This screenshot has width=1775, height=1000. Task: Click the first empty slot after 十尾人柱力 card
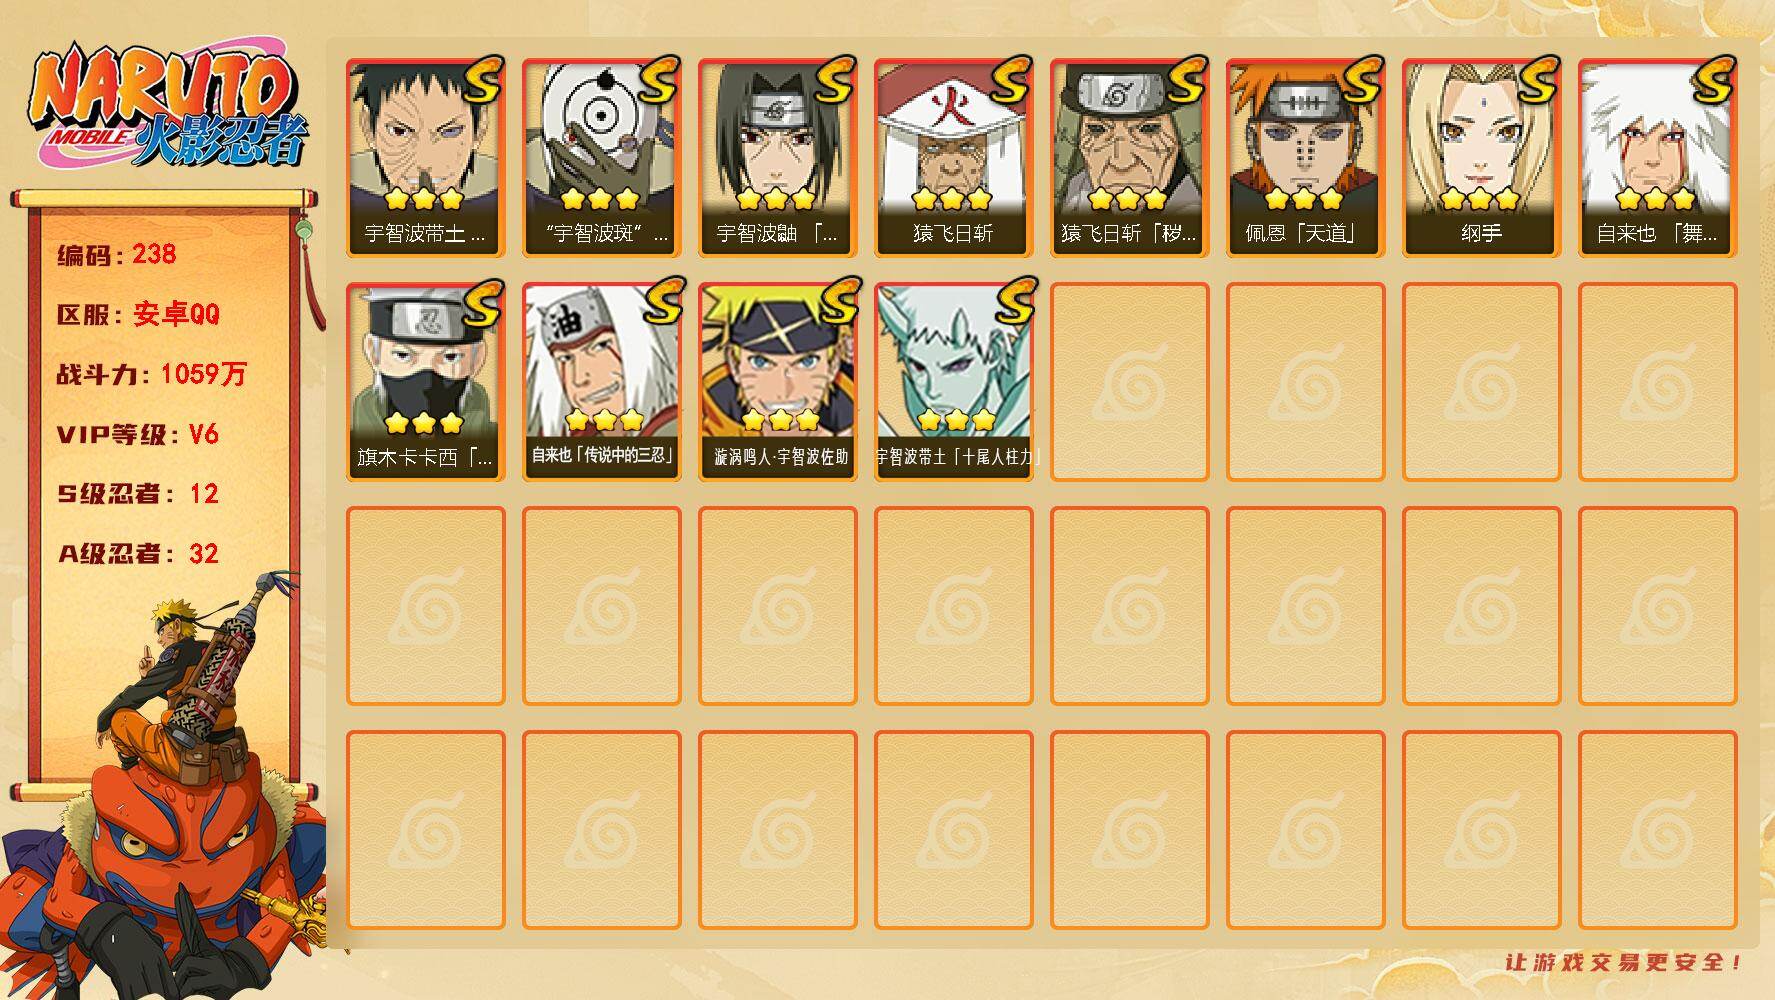point(1129,382)
